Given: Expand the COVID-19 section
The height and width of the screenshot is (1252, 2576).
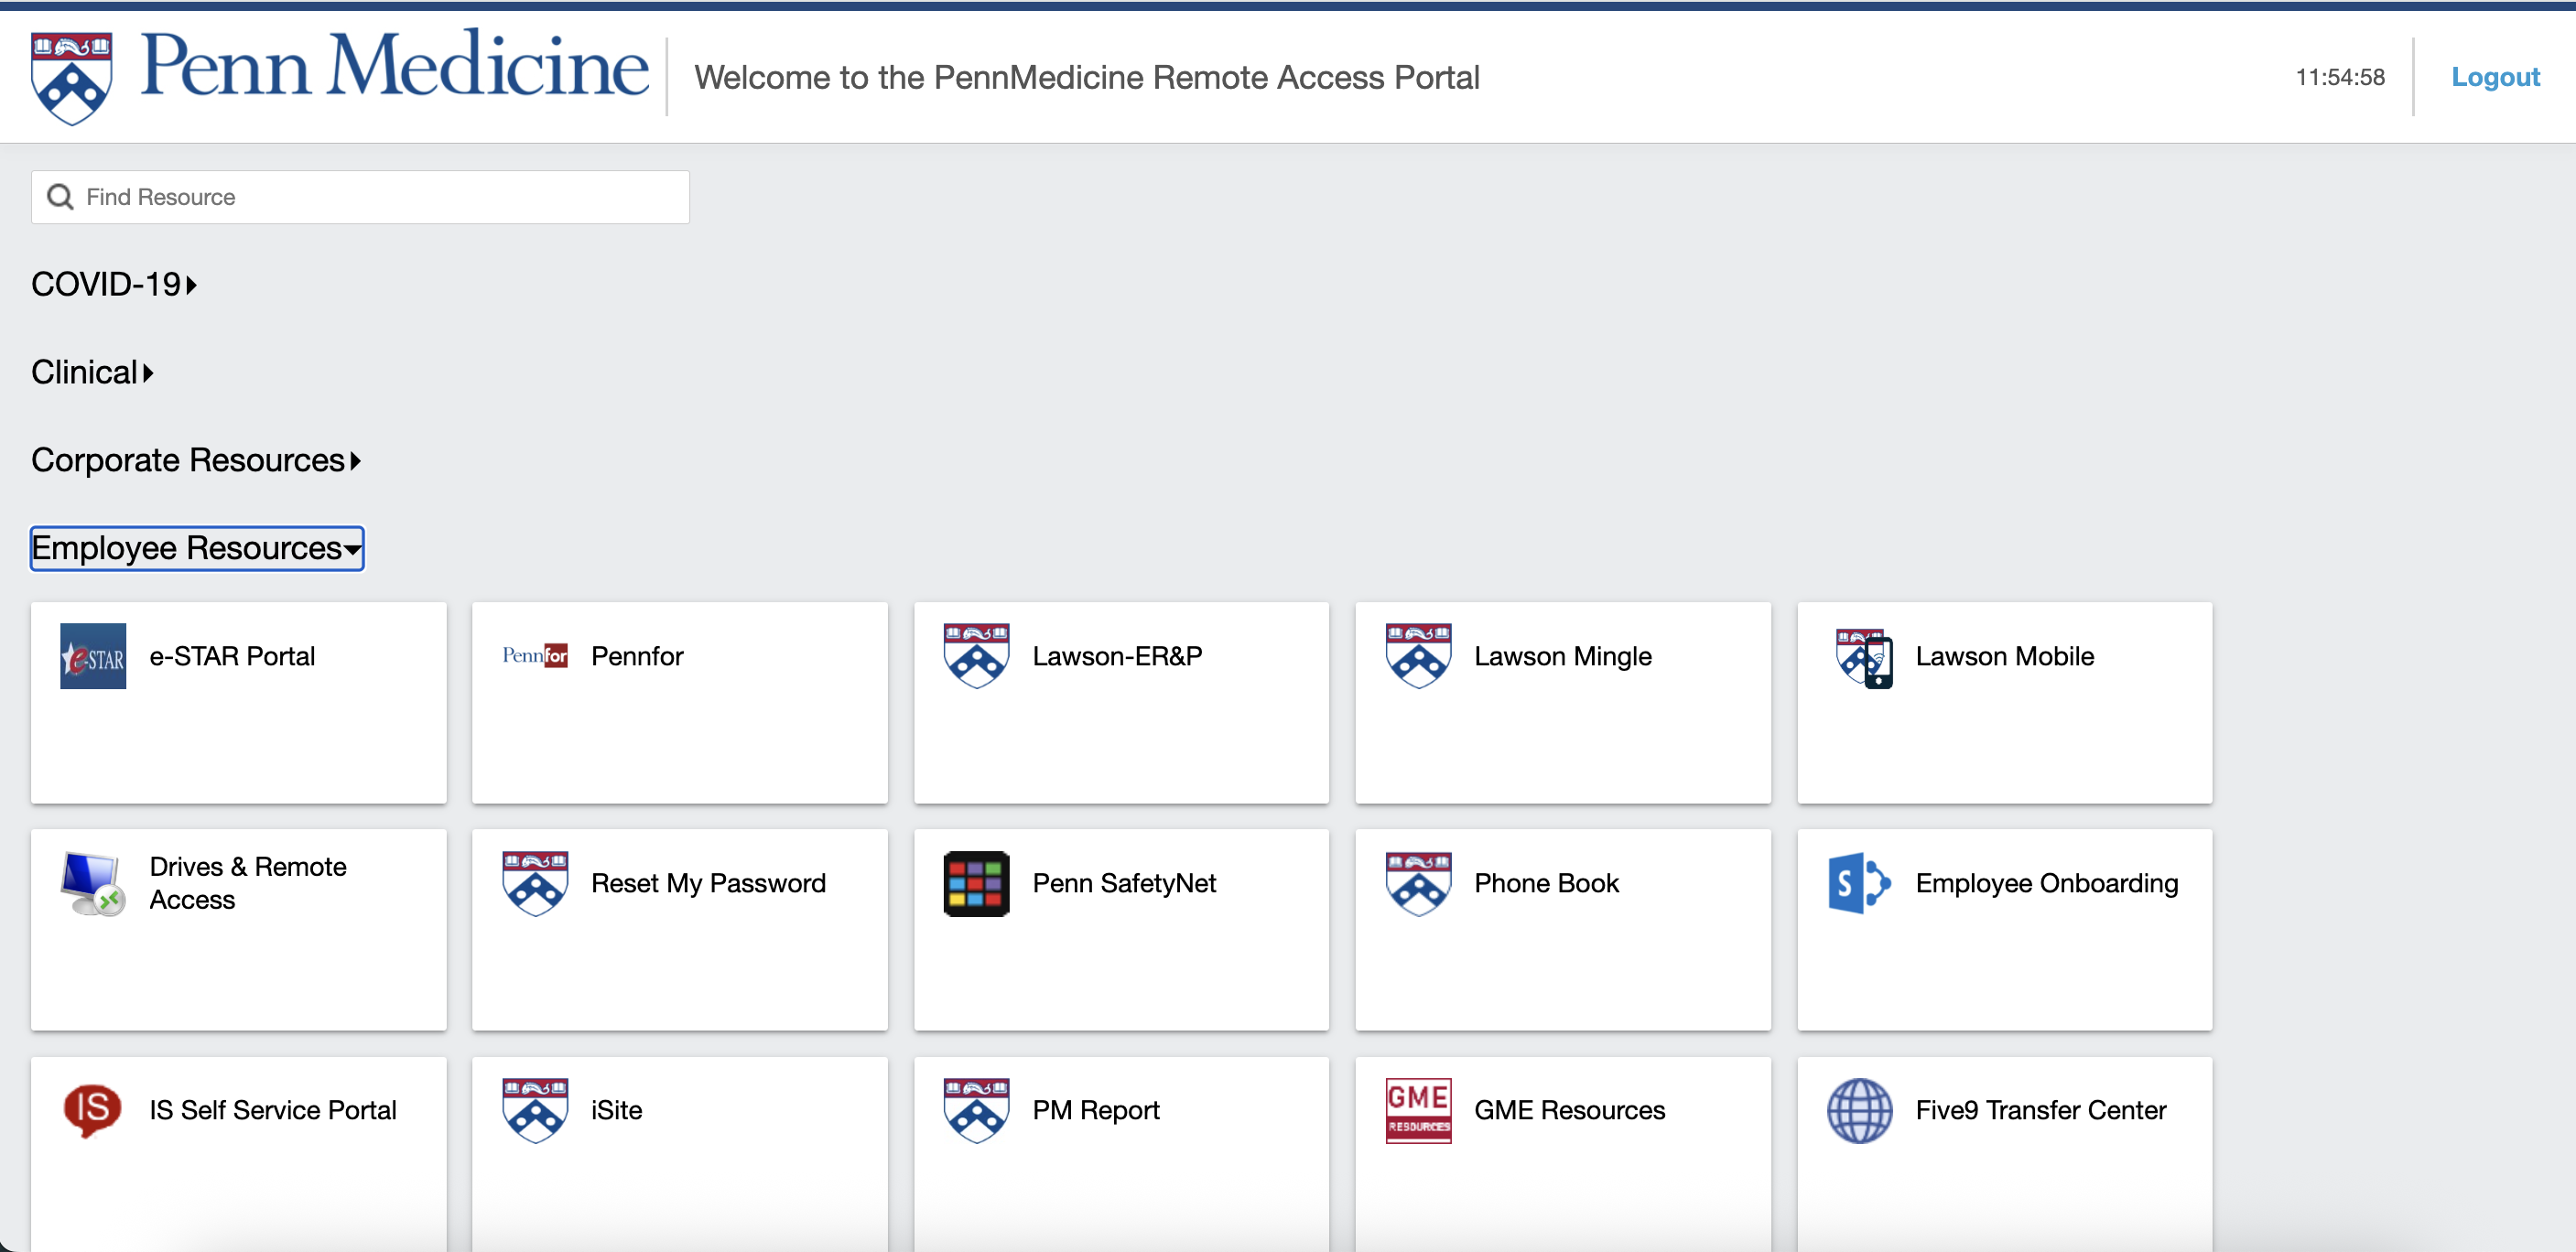Looking at the screenshot, I should point(114,284).
